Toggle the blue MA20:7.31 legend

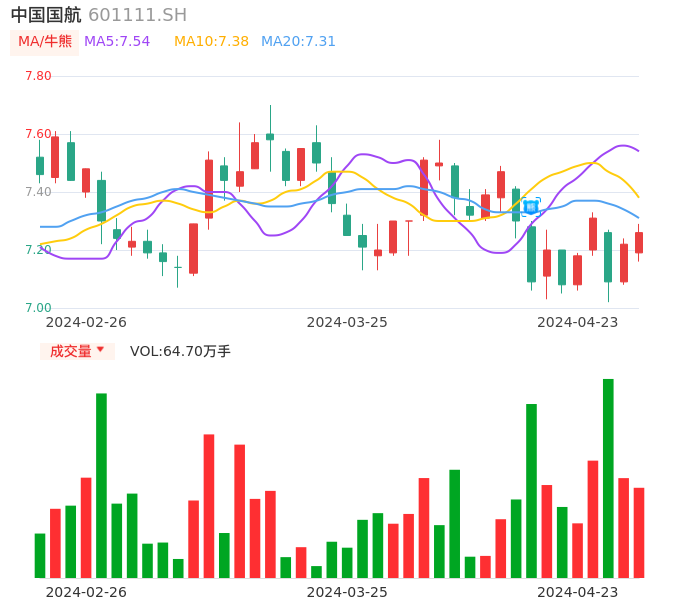[298, 42]
